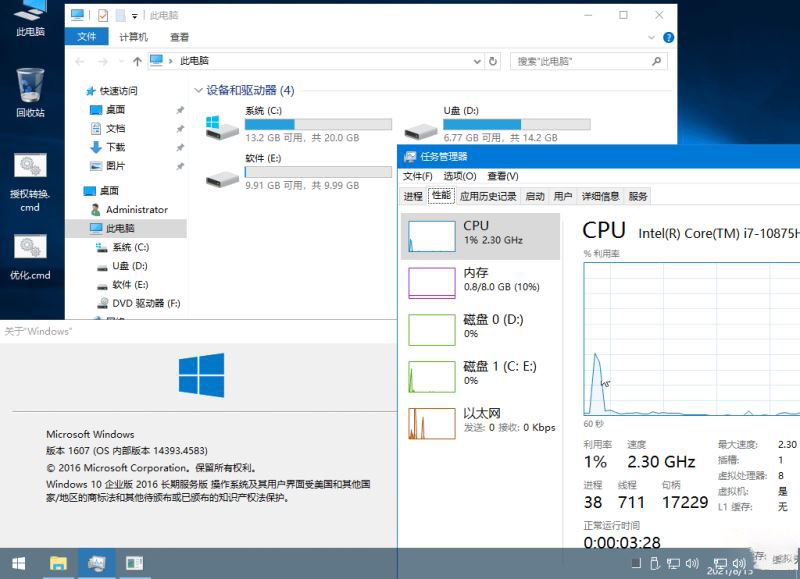Open 文件(F) menu in Task Manager
This screenshot has height=579, width=800.
(x=417, y=176)
